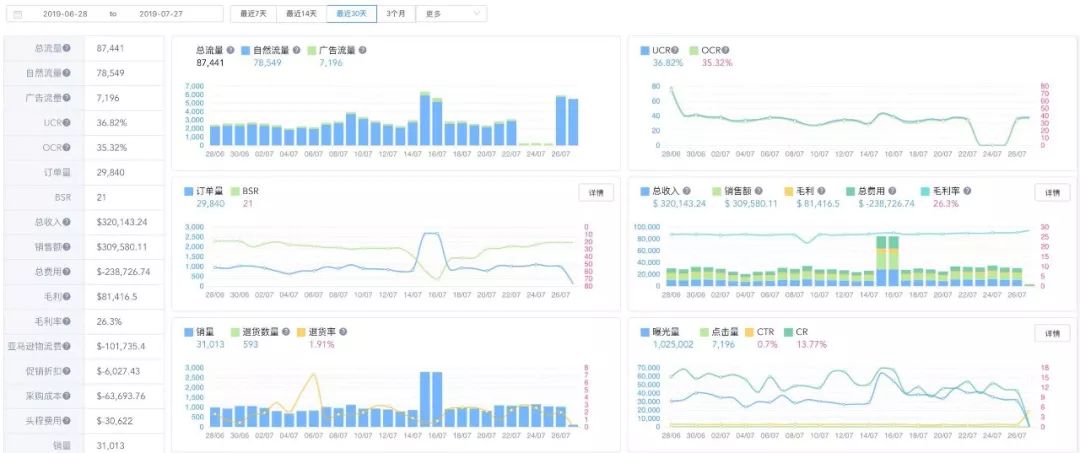This screenshot has width=1080, height=453.
Task: Click the help icon after UCR in the conversion chart legend
Action: 675,50
